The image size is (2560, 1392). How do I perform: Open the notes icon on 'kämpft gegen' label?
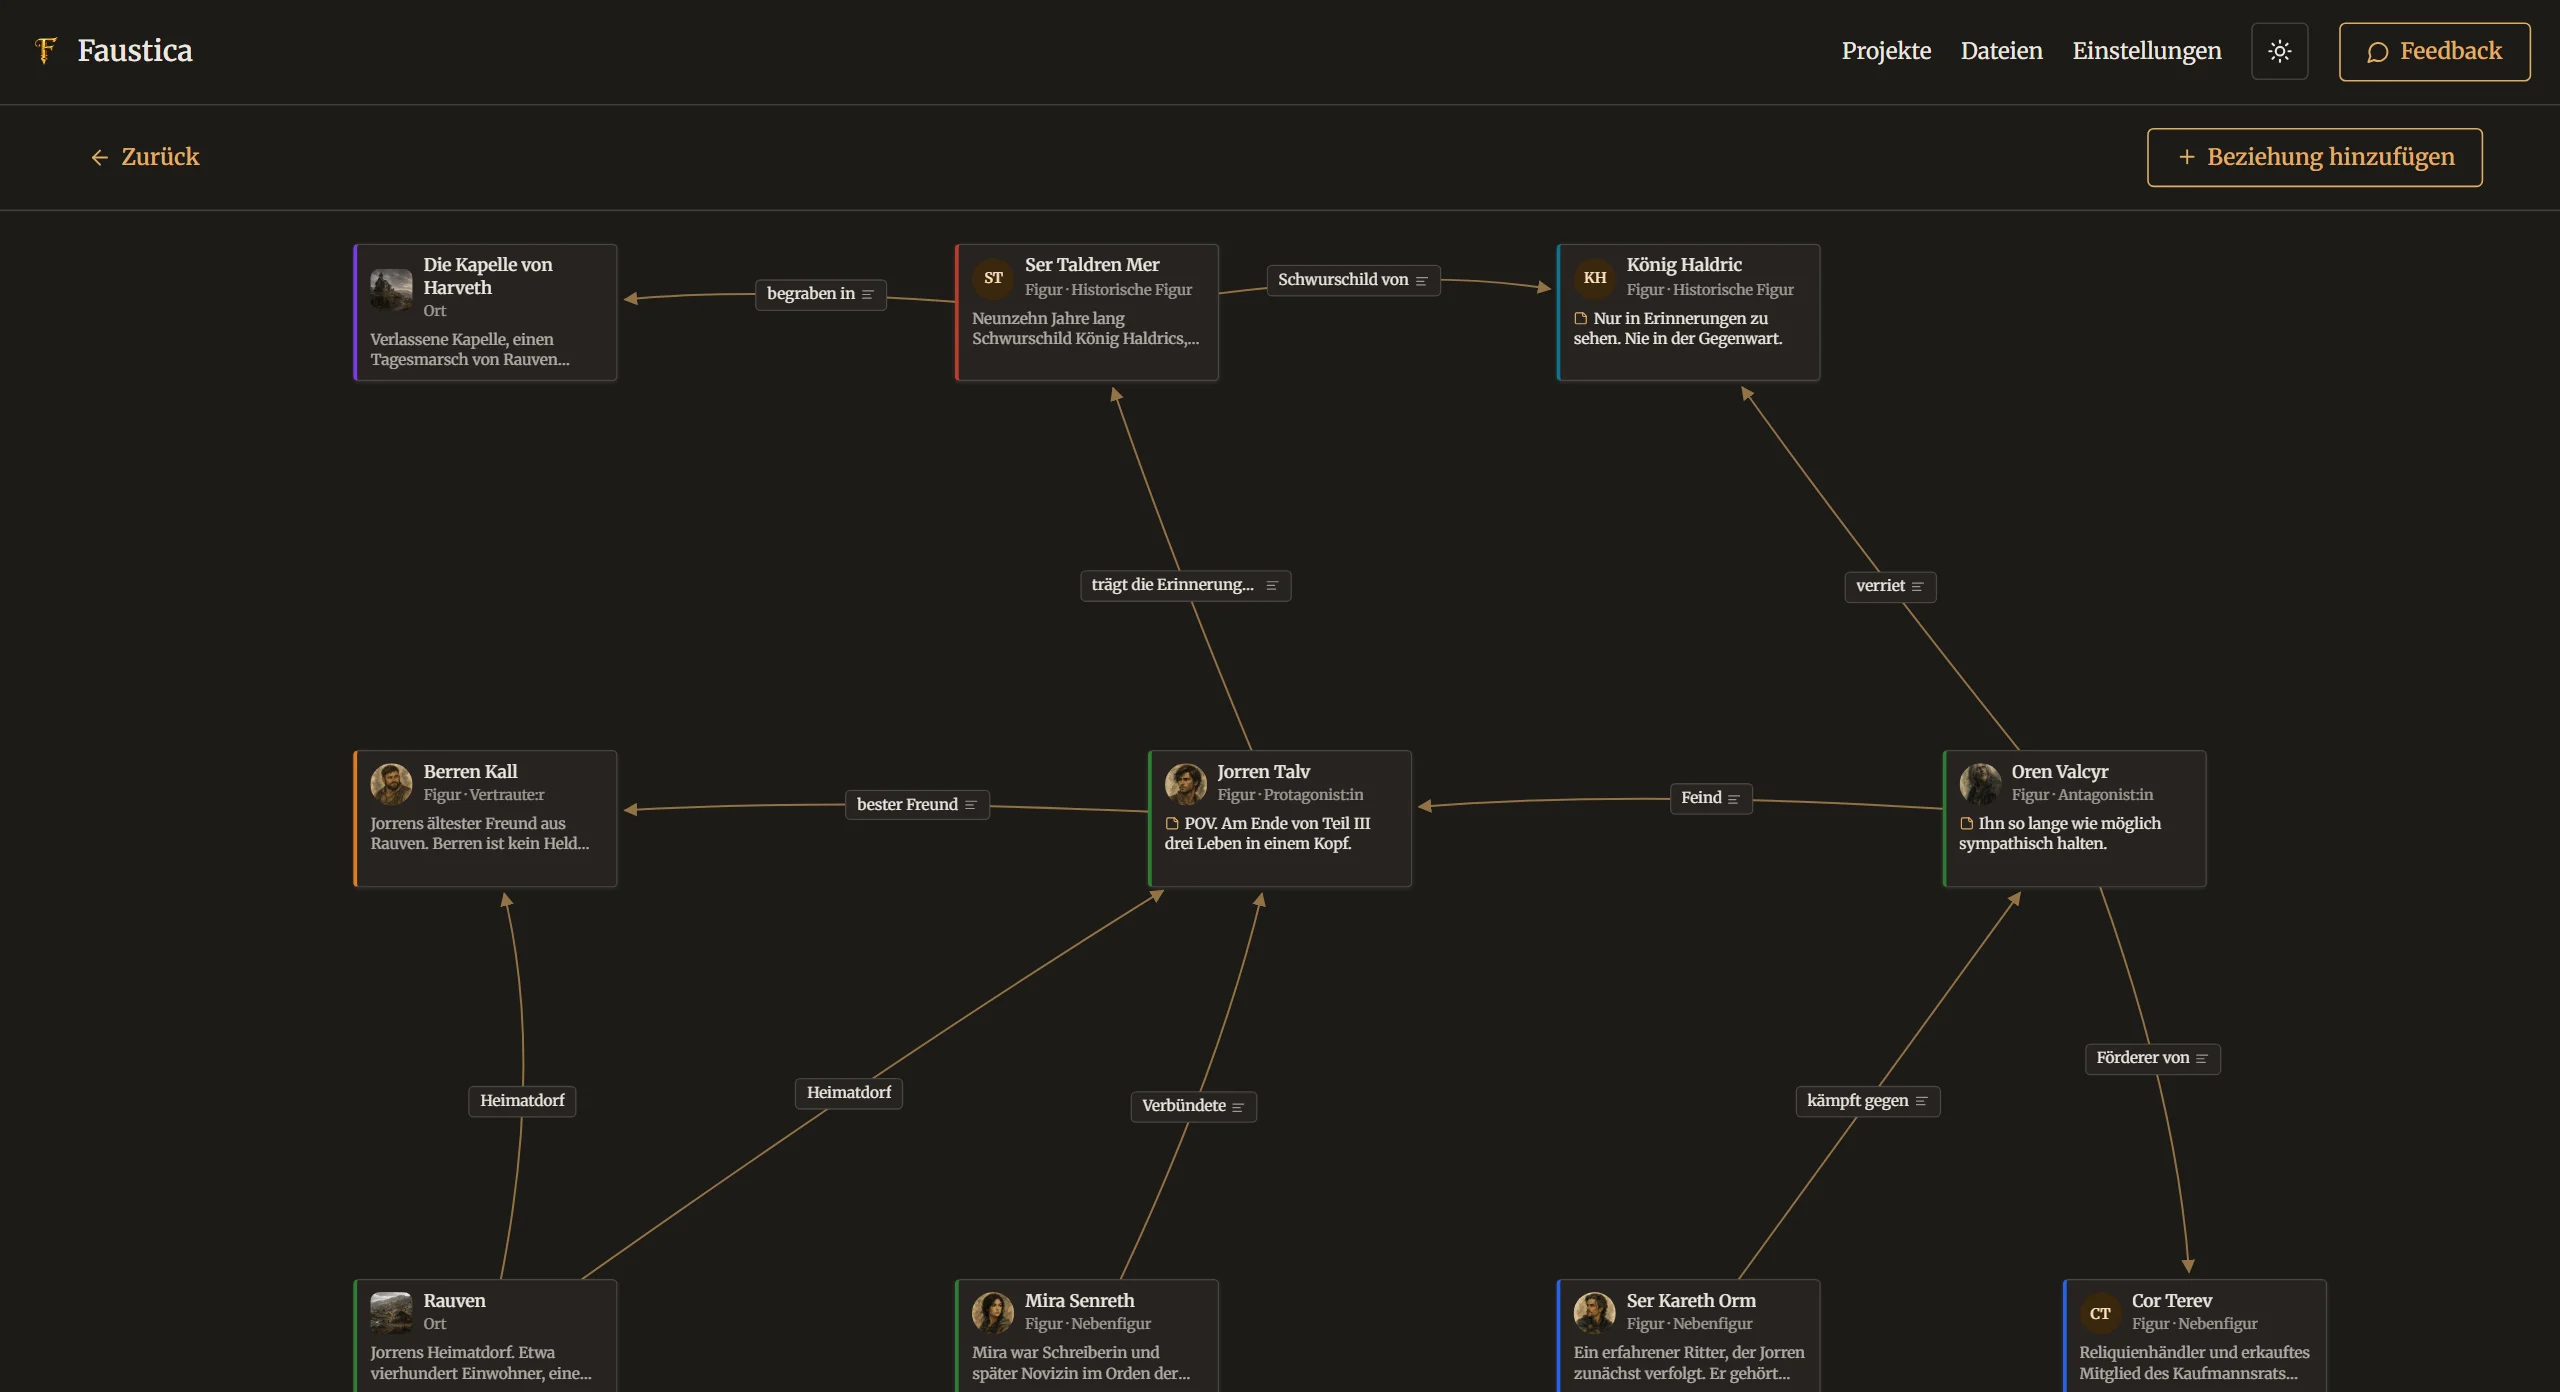click(x=1921, y=1101)
